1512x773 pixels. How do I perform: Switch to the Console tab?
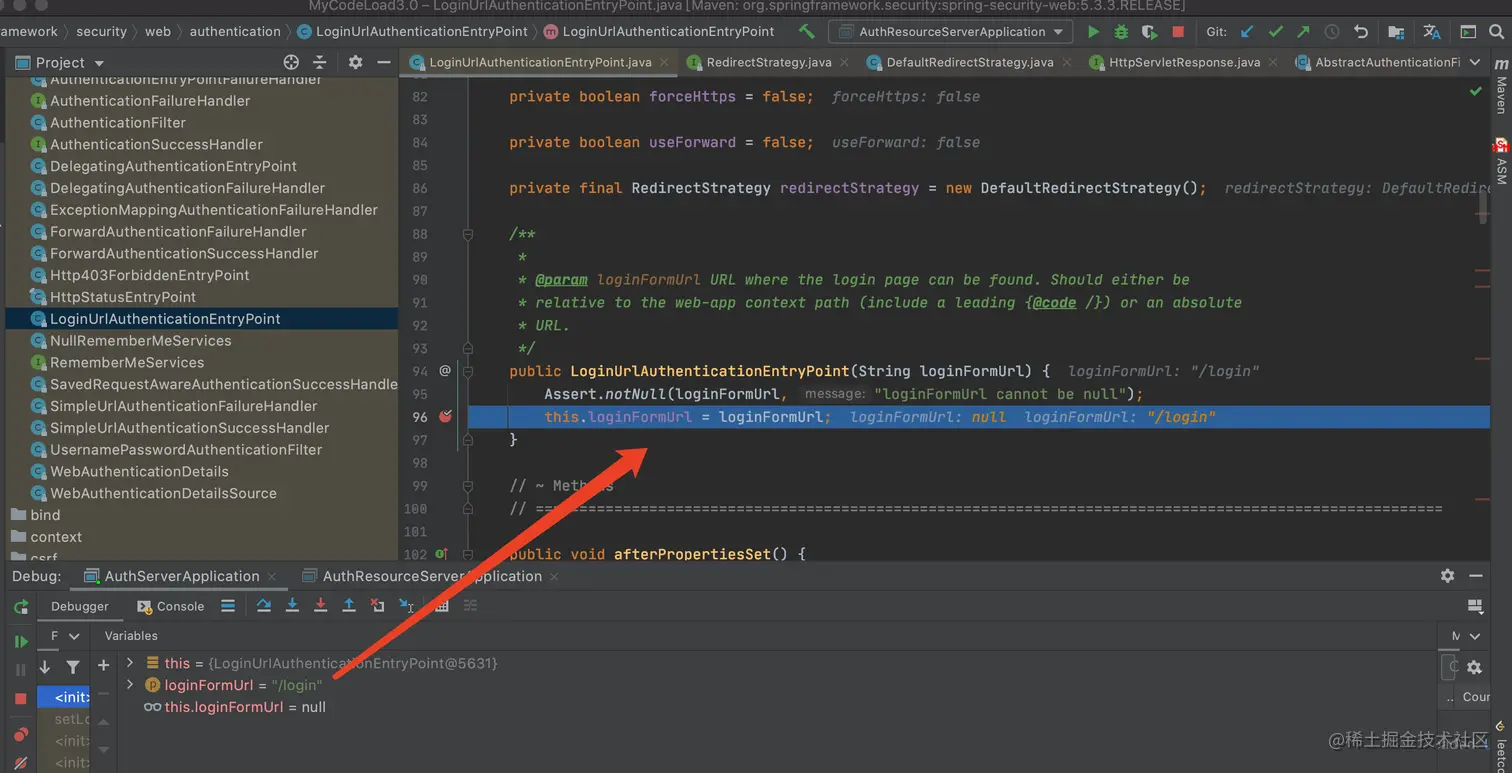[x=171, y=606]
